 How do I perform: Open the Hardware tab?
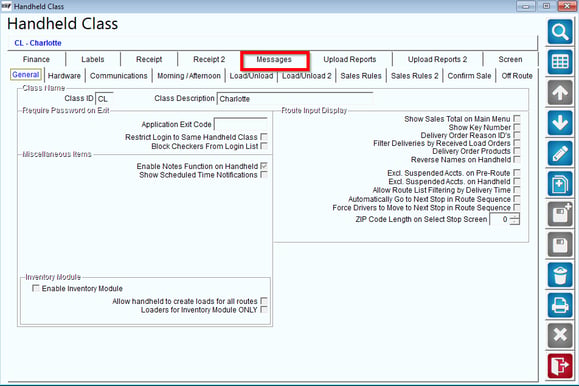click(64, 76)
